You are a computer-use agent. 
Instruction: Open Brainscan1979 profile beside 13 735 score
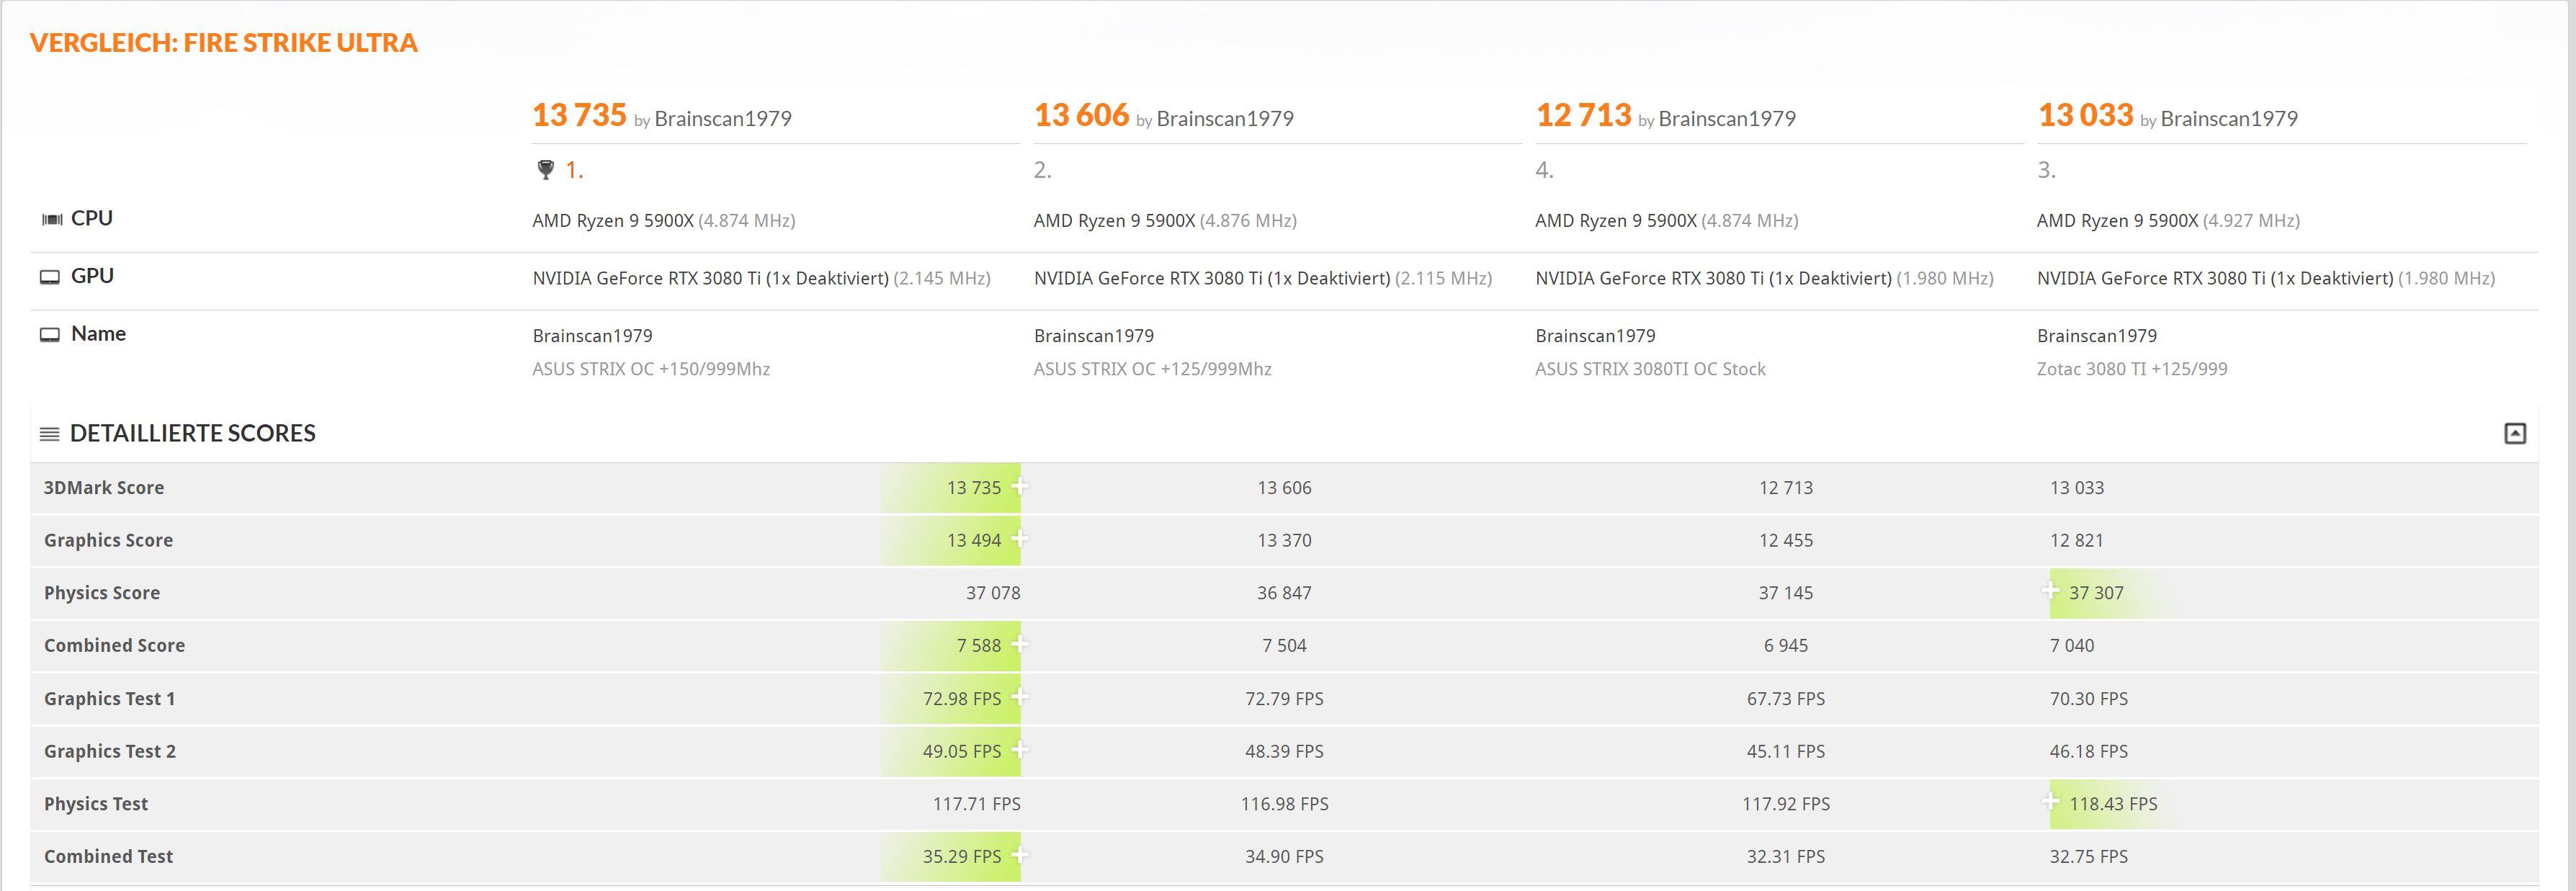pos(723,119)
